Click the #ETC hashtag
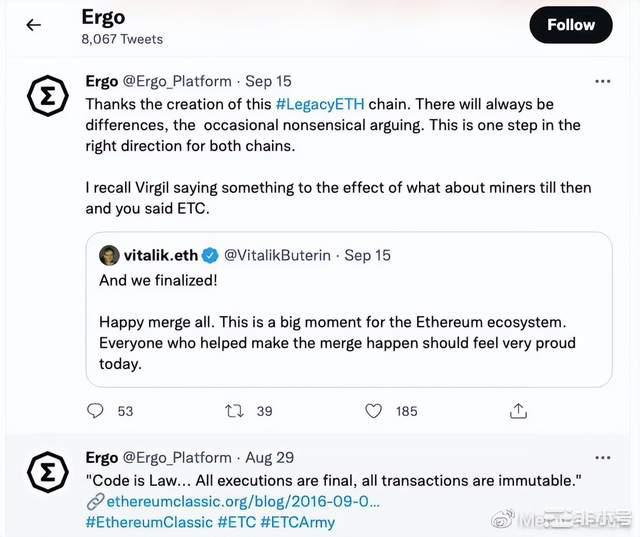 click(236, 522)
